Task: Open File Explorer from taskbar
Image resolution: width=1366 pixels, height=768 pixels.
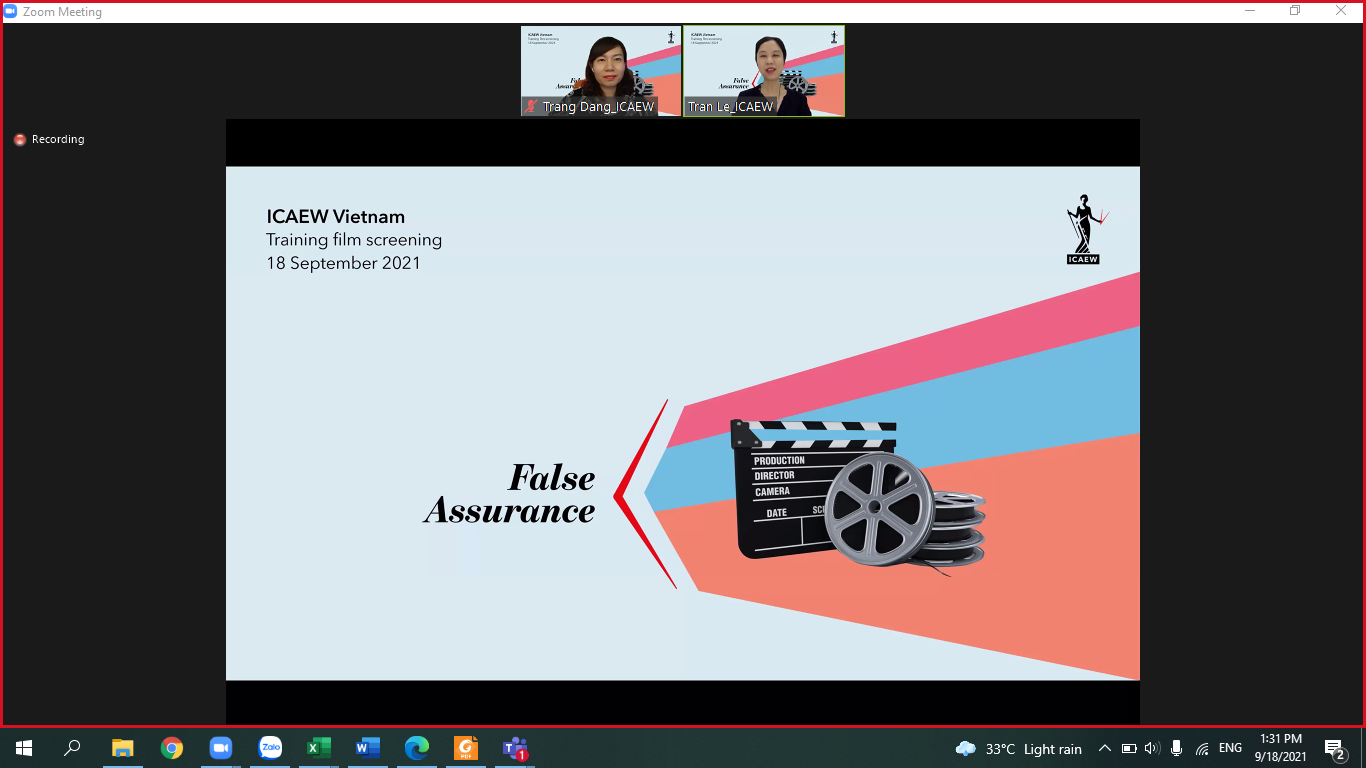Action: [122, 748]
